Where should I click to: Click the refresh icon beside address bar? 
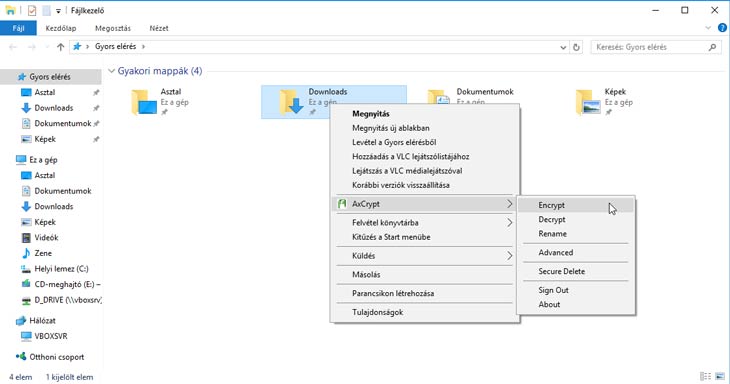tap(576, 47)
